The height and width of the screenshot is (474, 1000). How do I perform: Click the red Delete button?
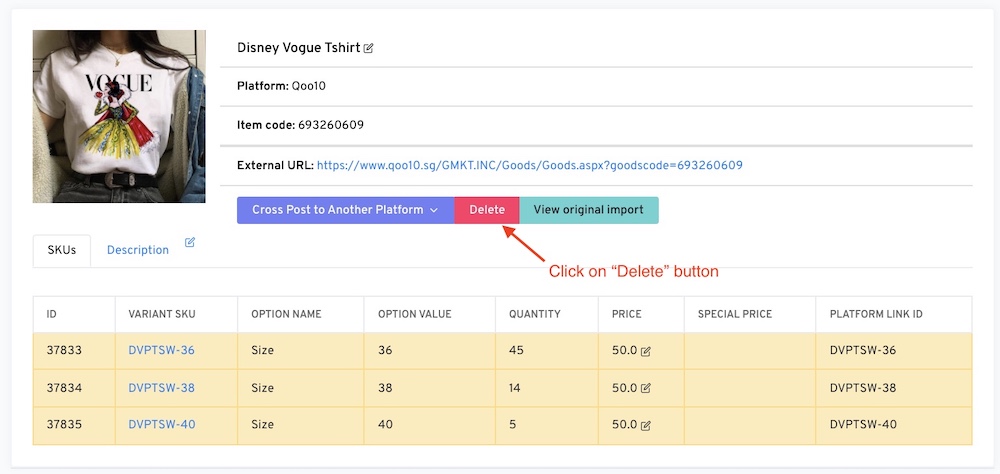[x=487, y=210]
